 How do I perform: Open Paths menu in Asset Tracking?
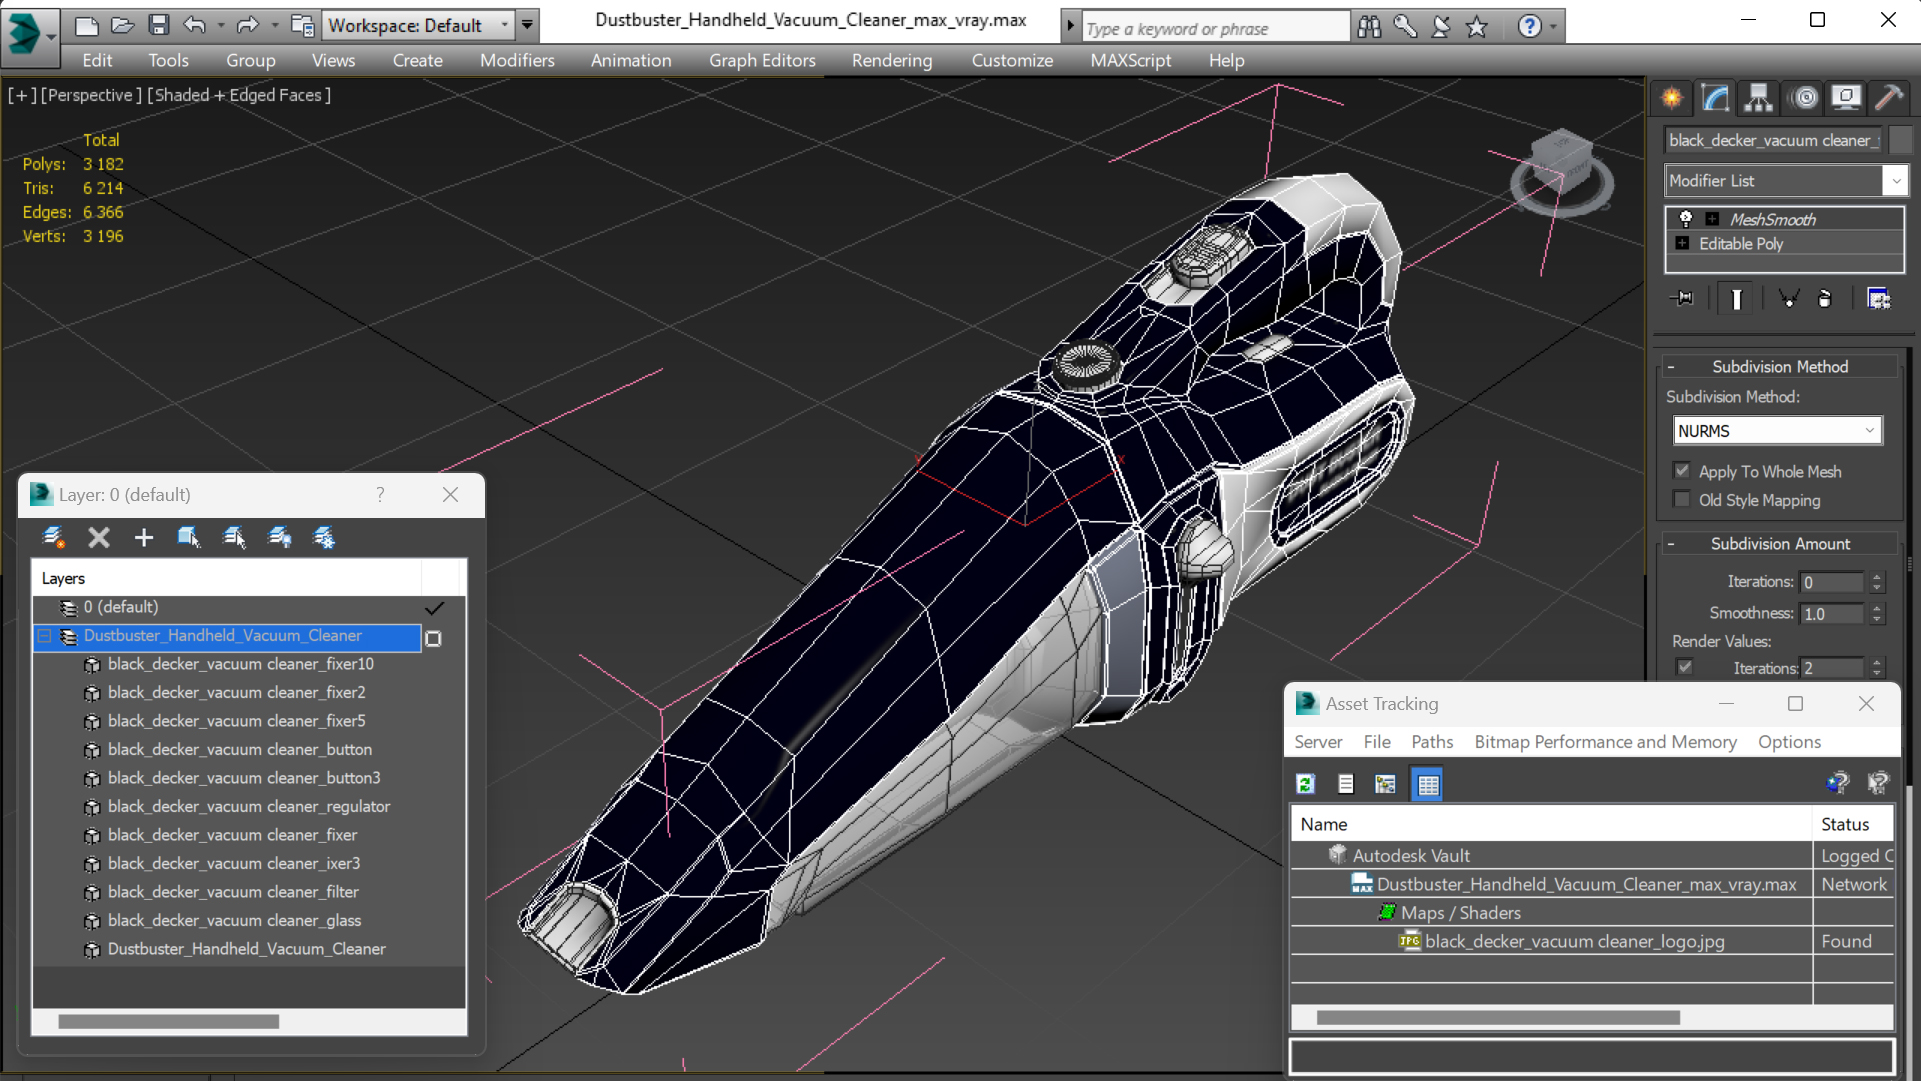click(x=1432, y=742)
